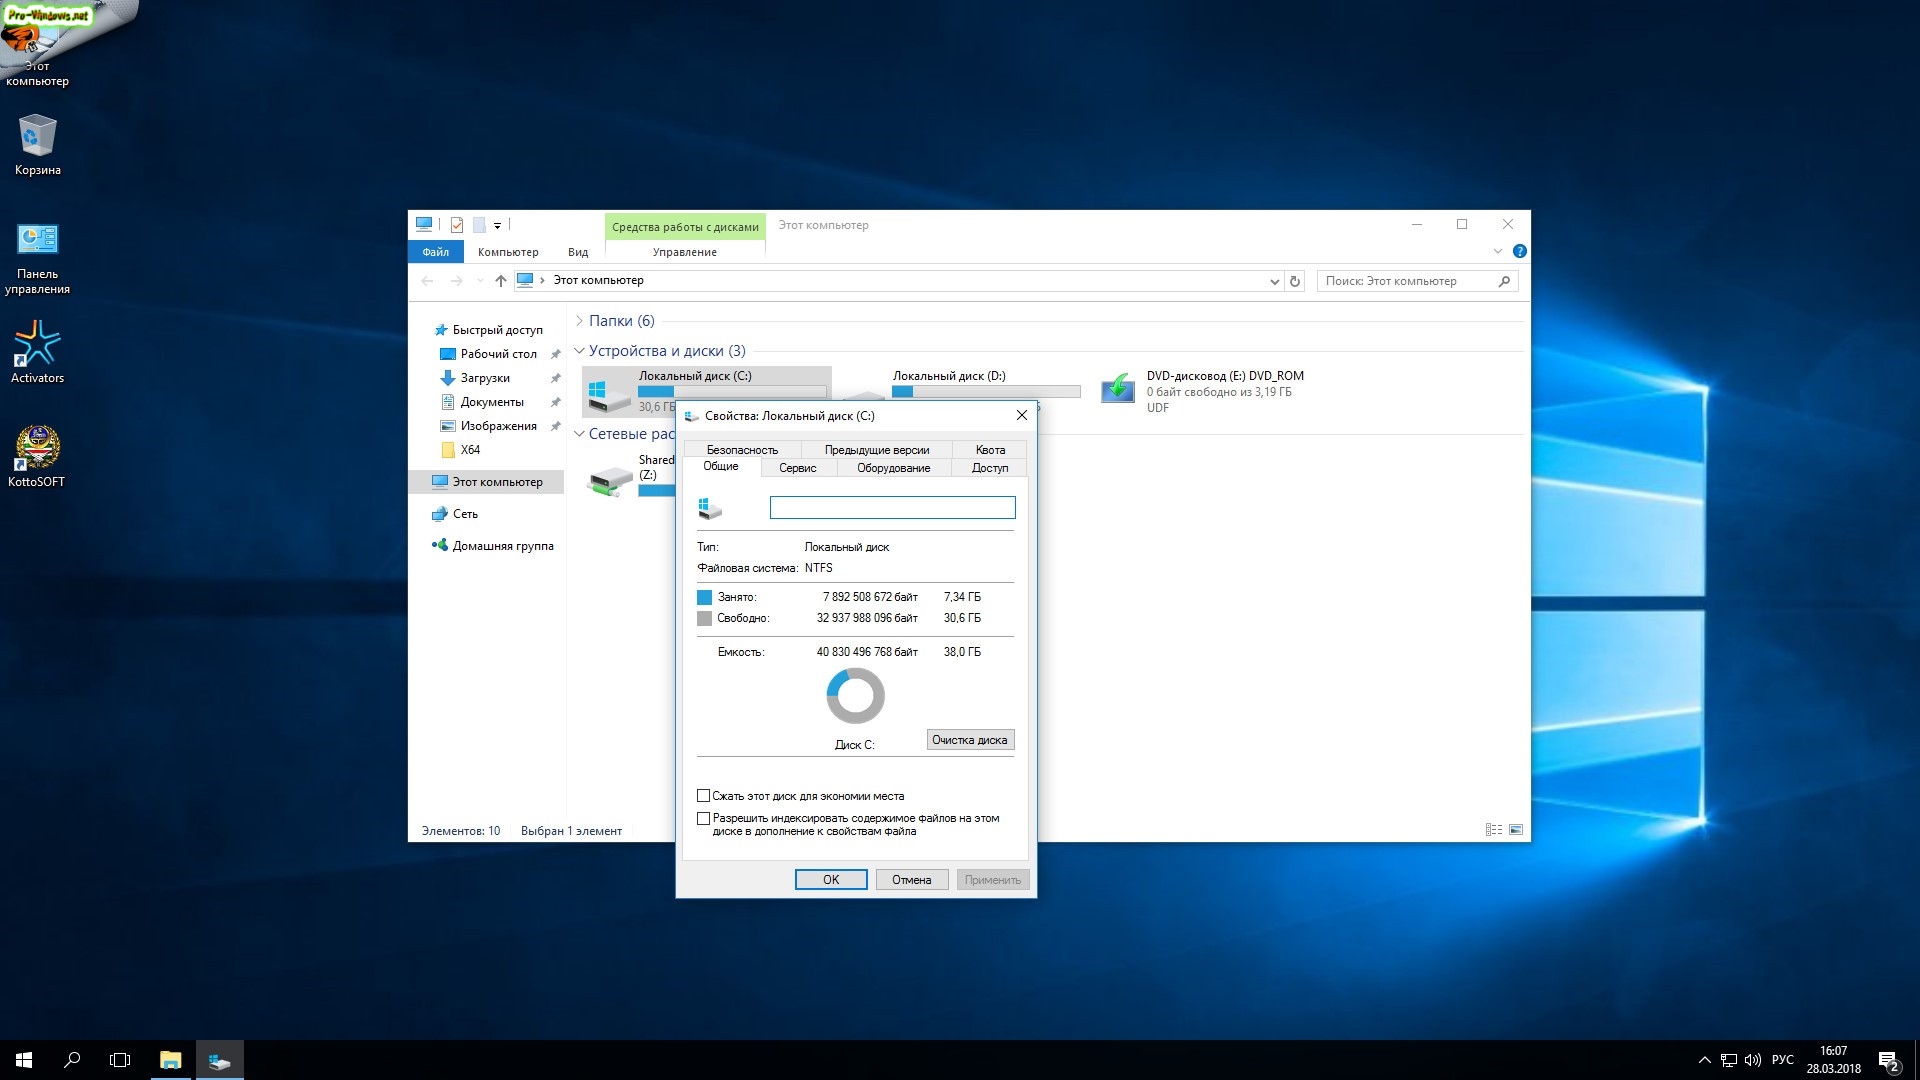
Task: Enable the compress this disk checkbox
Action: coord(704,796)
